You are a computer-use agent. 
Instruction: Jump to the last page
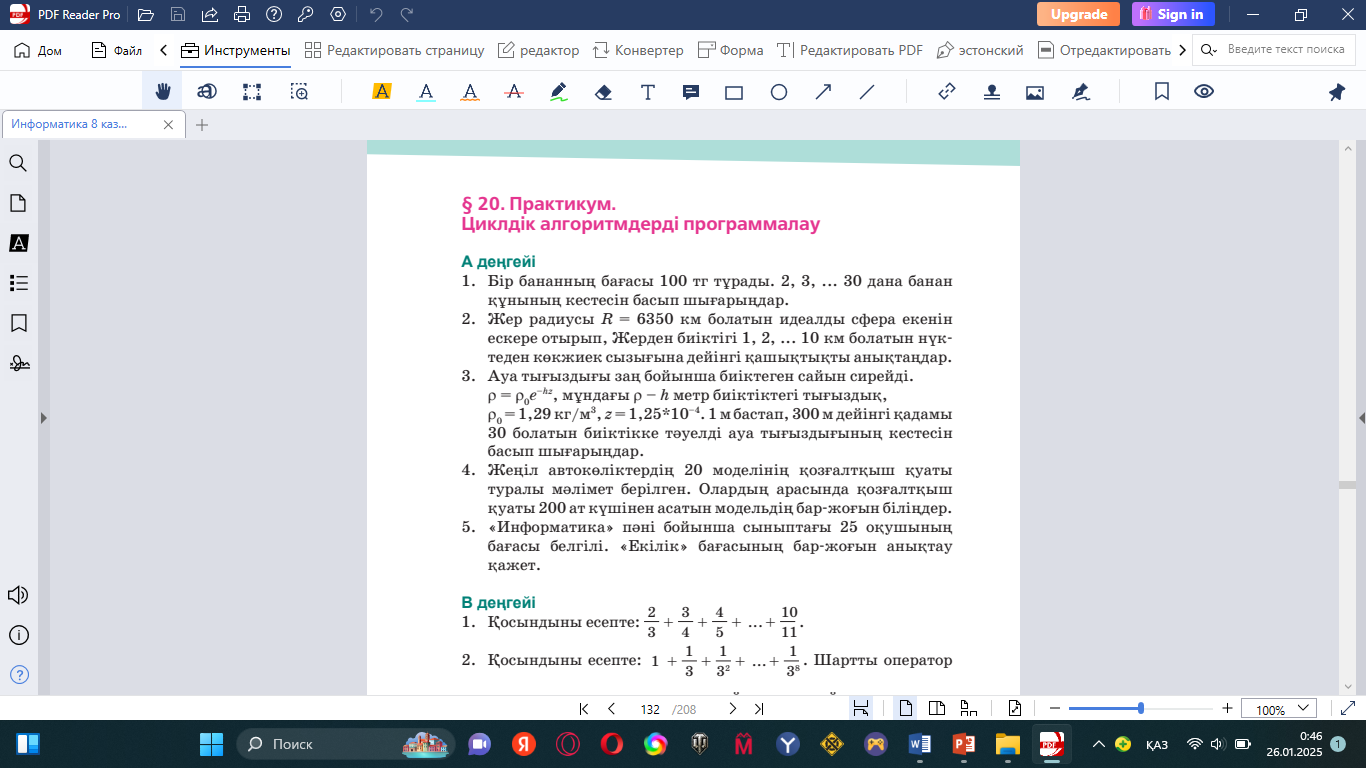point(759,709)
